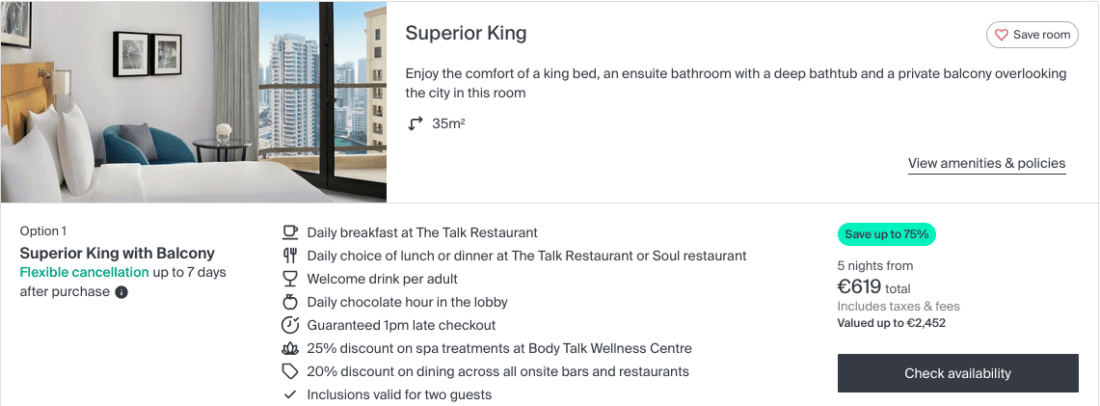
Task: Click the Flexible cancellation text
Action: (84, 273)
